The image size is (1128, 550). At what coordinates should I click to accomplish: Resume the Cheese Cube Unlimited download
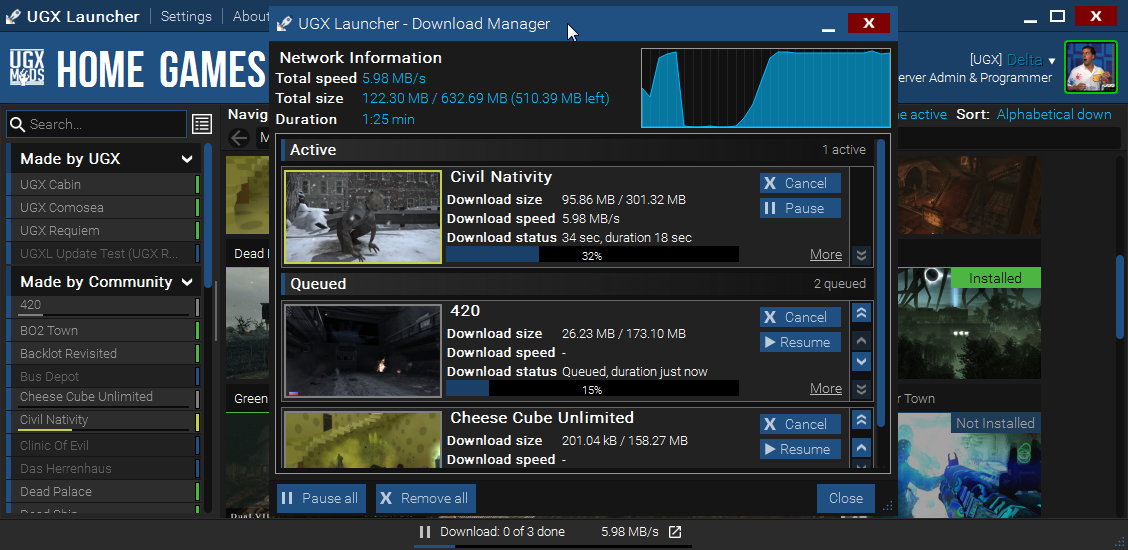tap(800, 449)
